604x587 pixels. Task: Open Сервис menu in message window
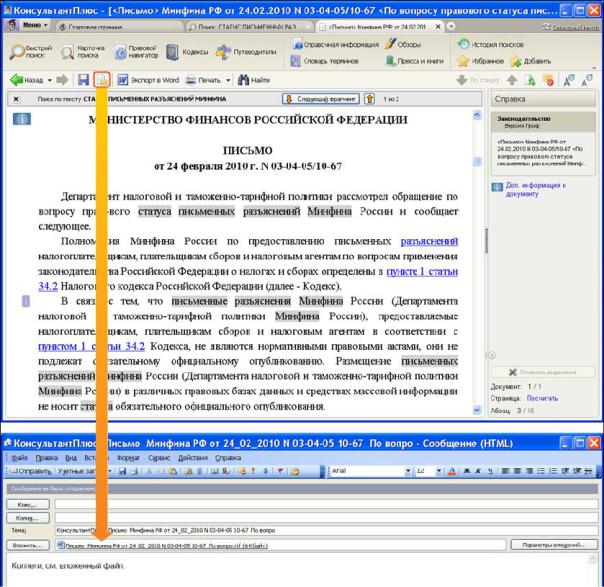[x=159, y=458]
